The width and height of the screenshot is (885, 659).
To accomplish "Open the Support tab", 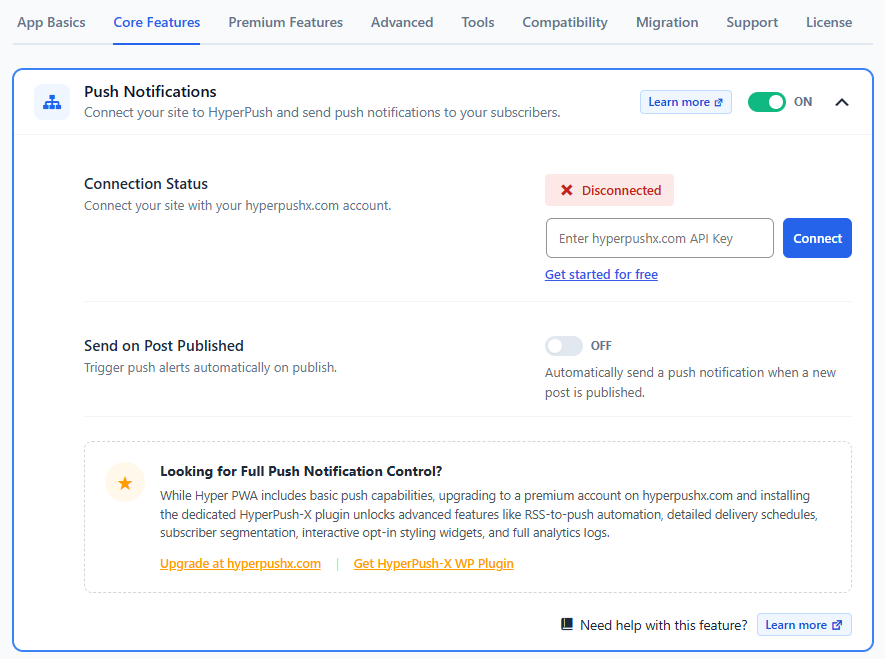I will 752,23.
